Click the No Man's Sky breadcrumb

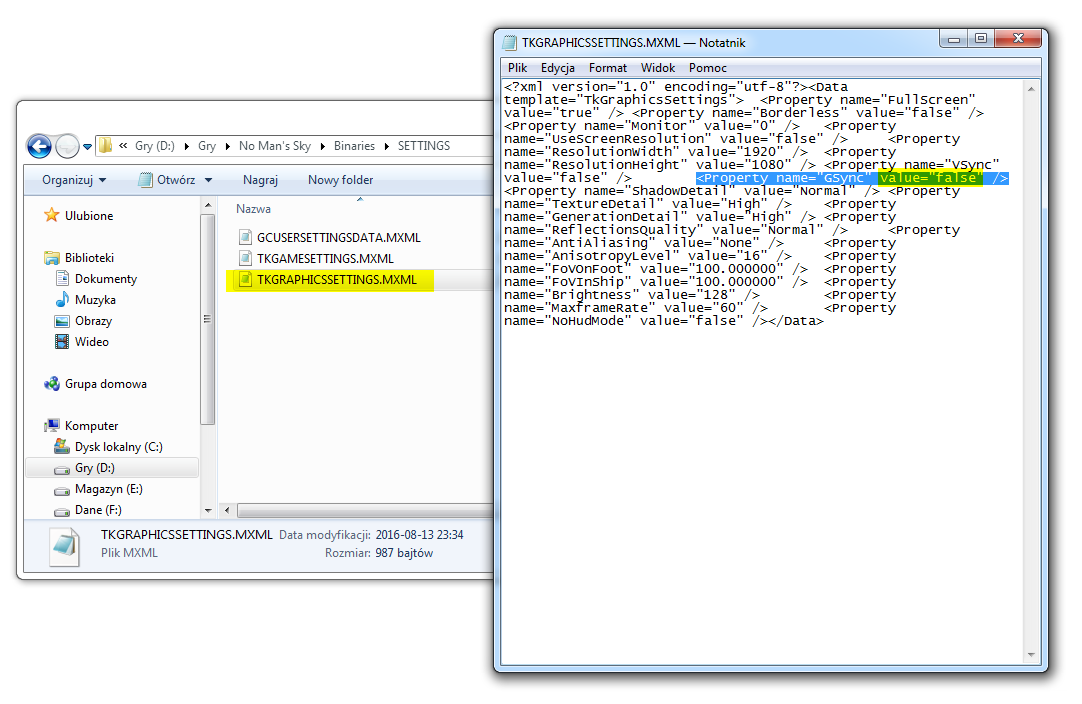275,146
